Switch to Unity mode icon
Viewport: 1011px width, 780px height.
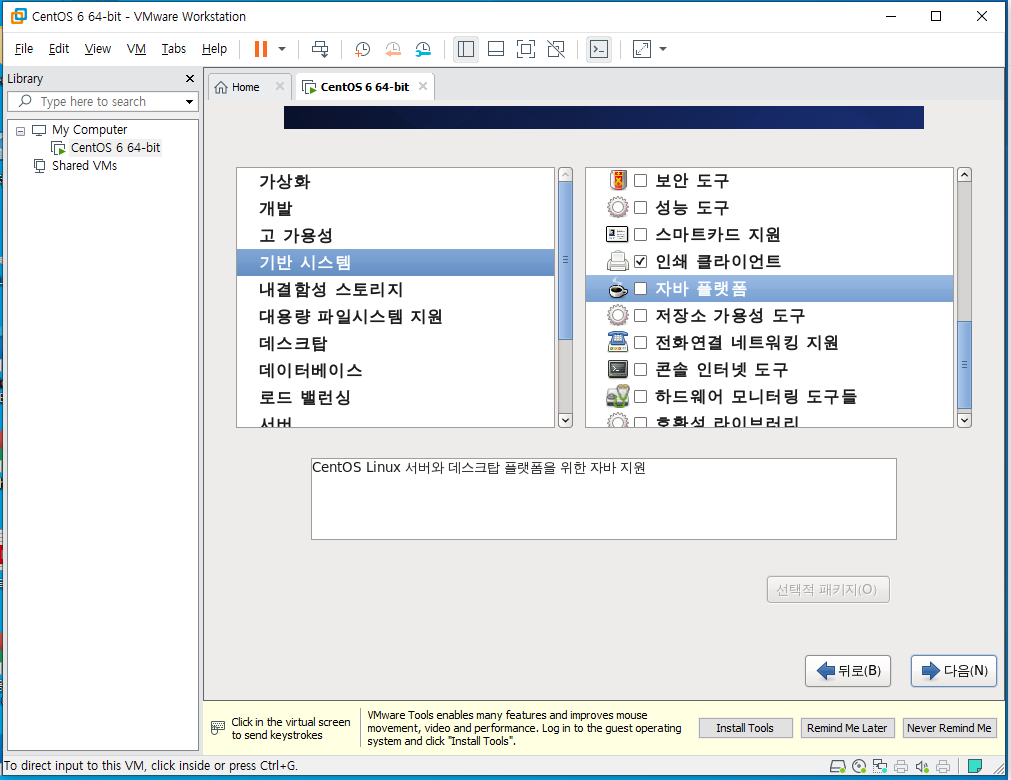[x=556, y=49]
